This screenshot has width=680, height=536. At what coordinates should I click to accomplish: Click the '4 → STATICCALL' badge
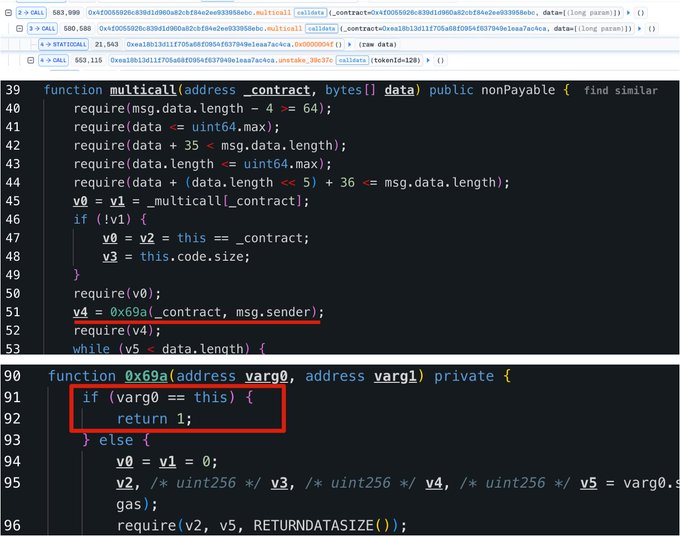point(63,44)
